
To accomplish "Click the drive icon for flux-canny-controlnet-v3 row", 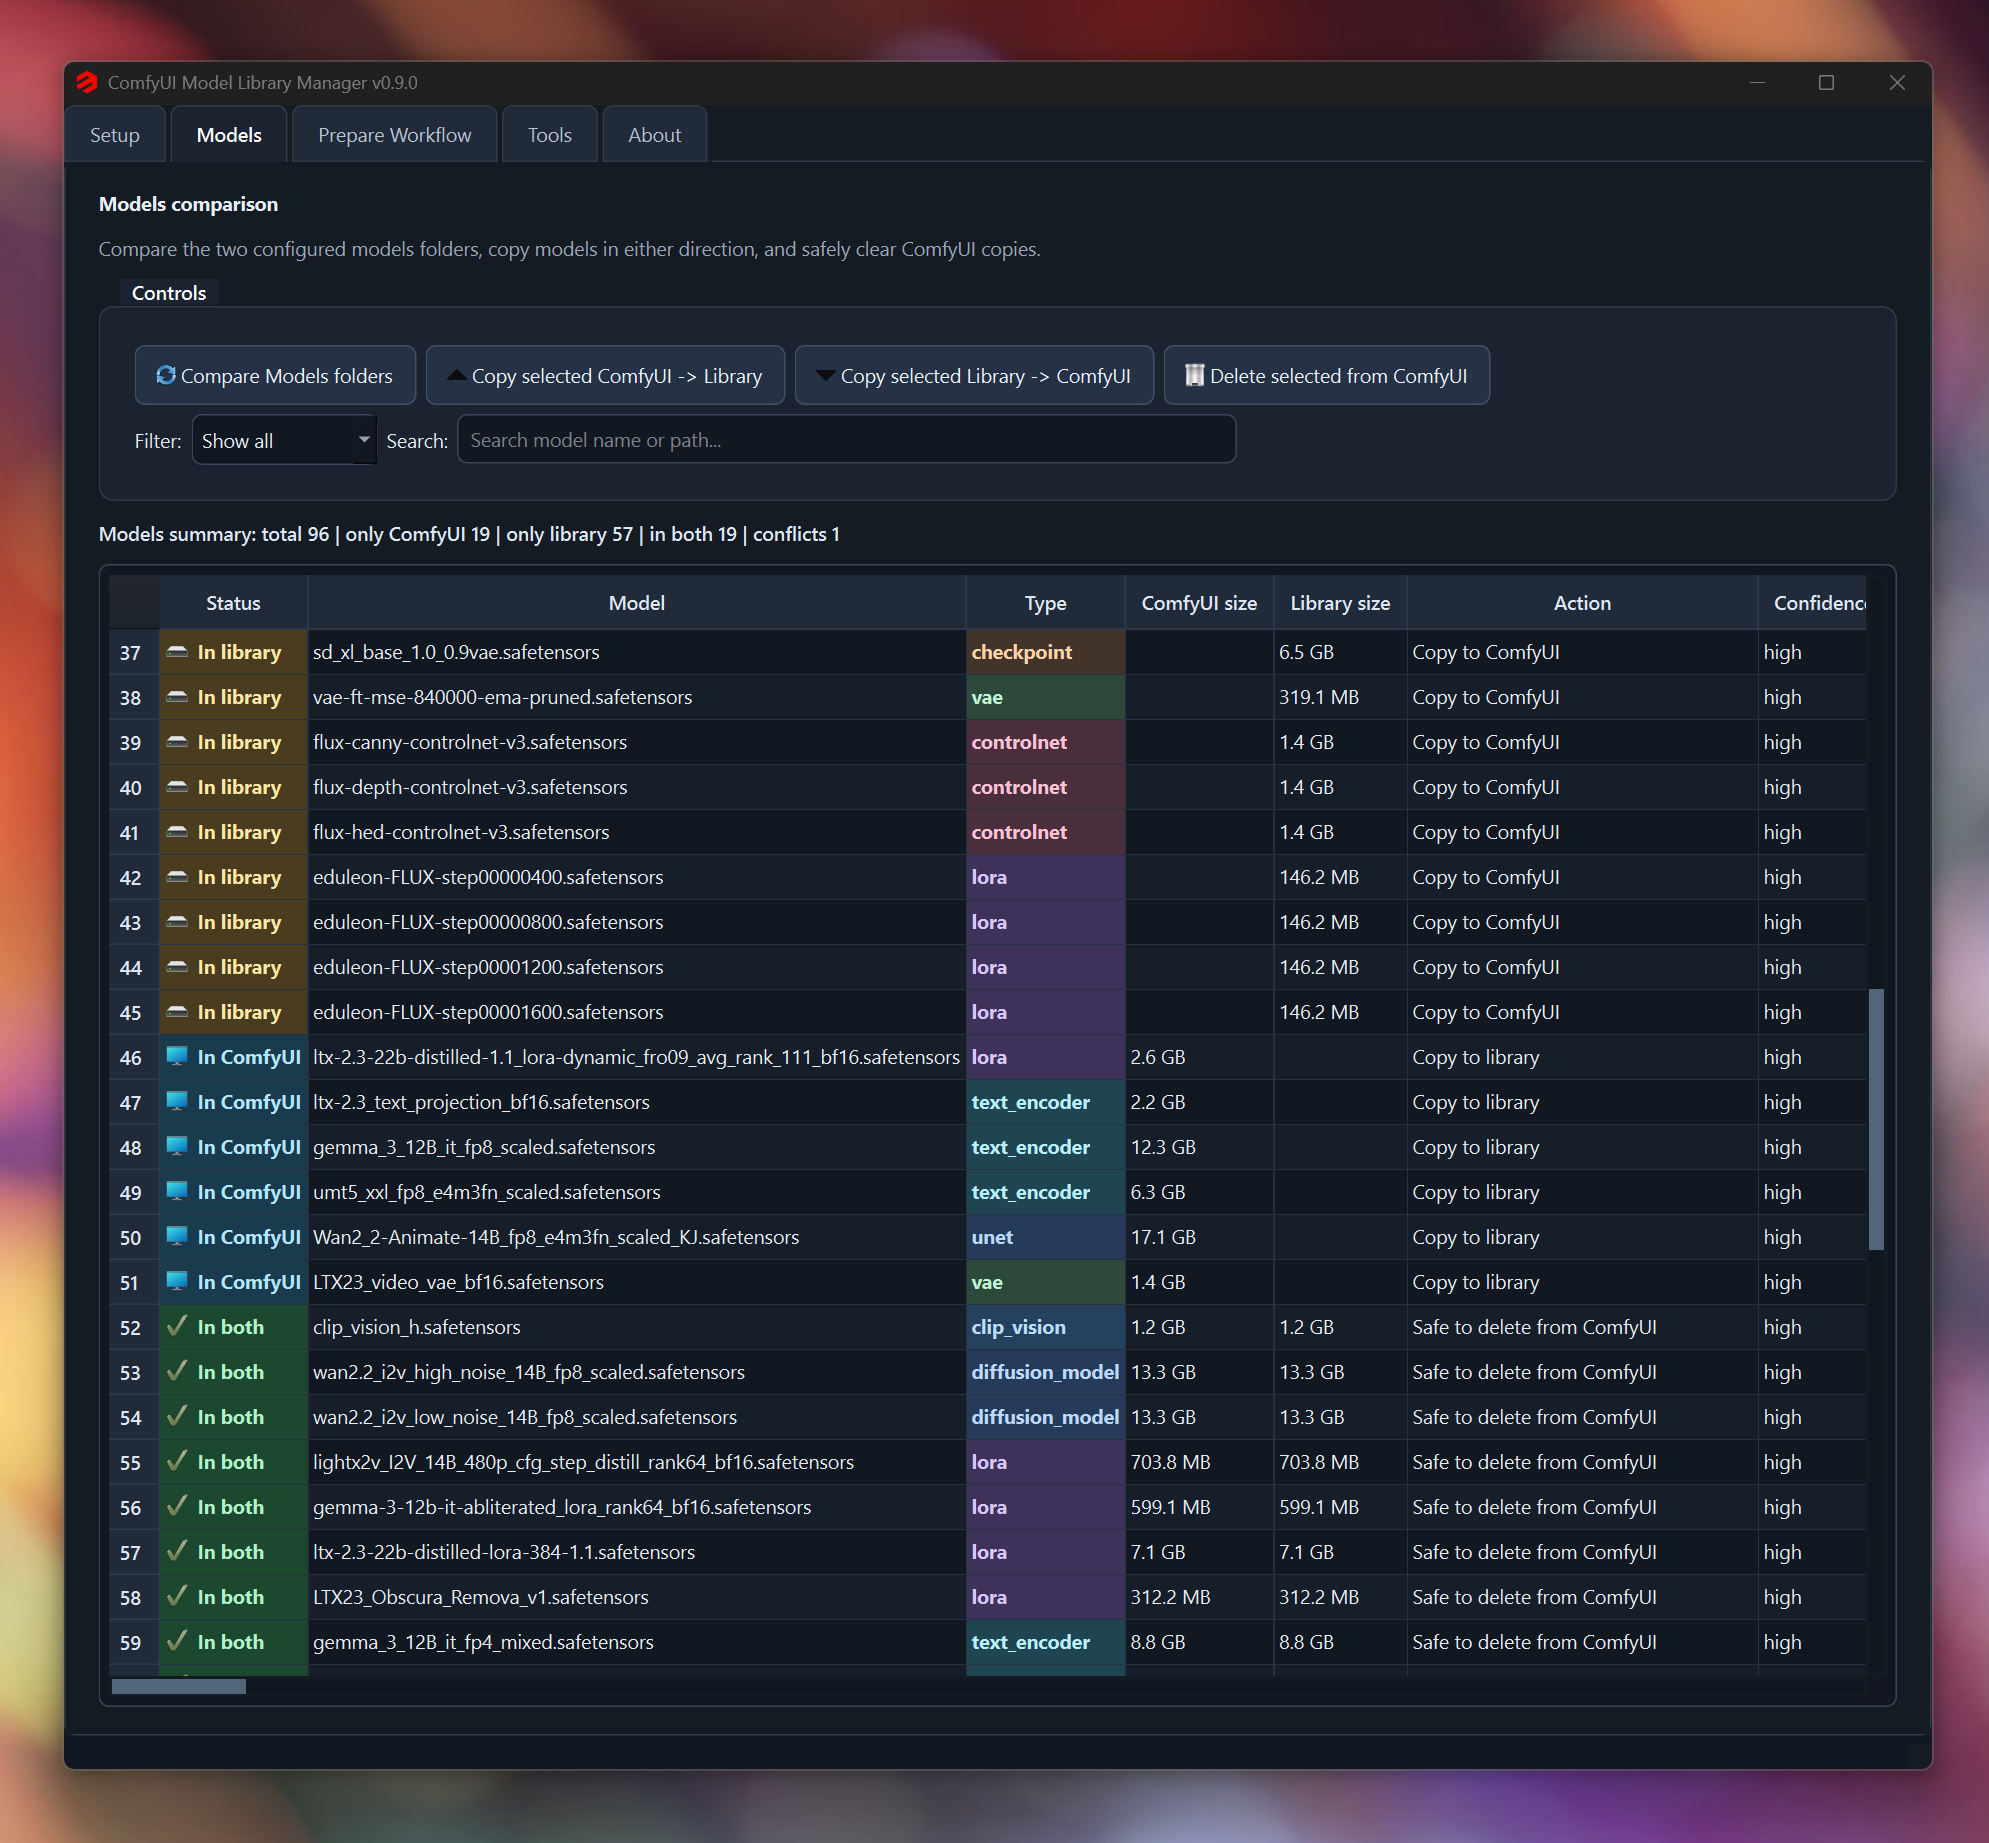I will coord(177,742).
